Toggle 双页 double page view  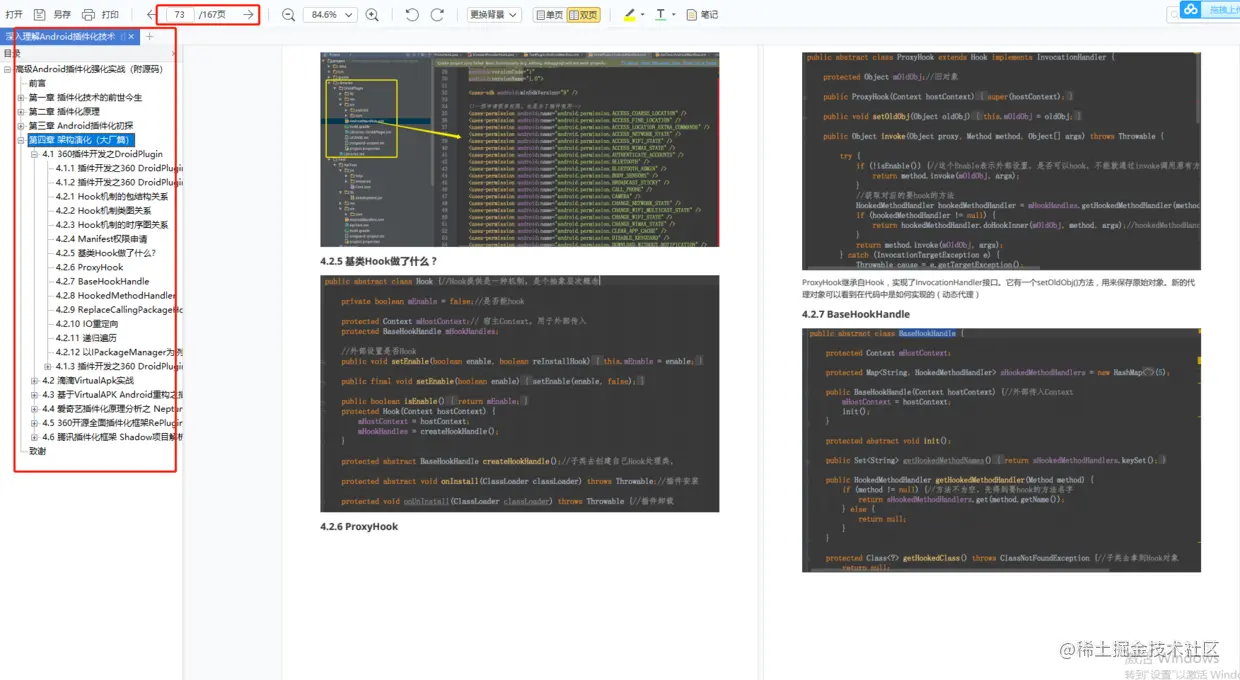point(583,15)
